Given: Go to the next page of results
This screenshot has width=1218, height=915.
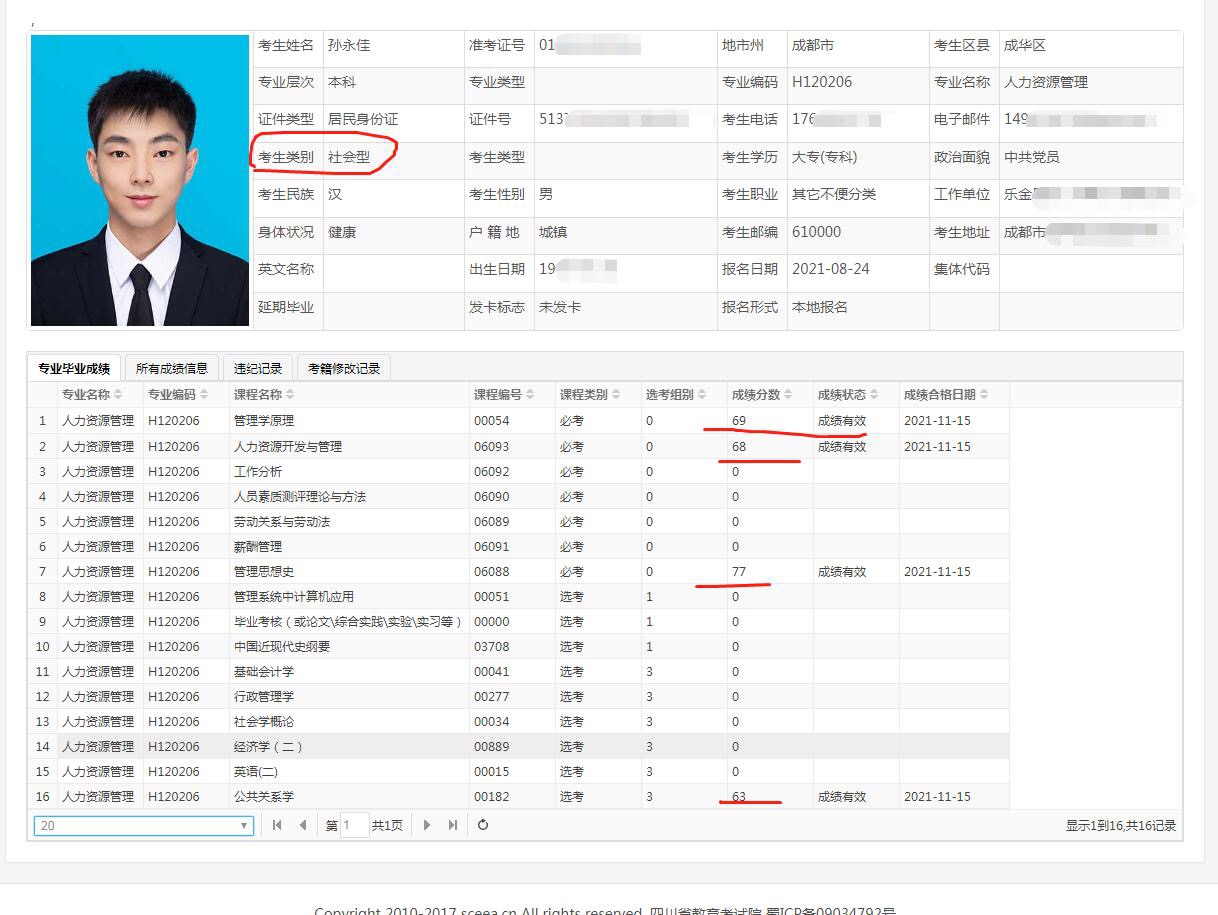Looking at the screenshot, I should (x=427, y=825).
